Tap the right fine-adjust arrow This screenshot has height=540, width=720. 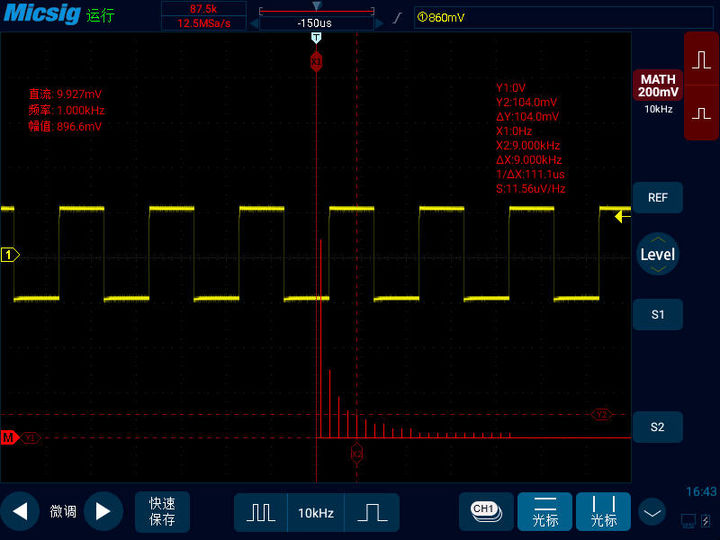coord(103,512)
